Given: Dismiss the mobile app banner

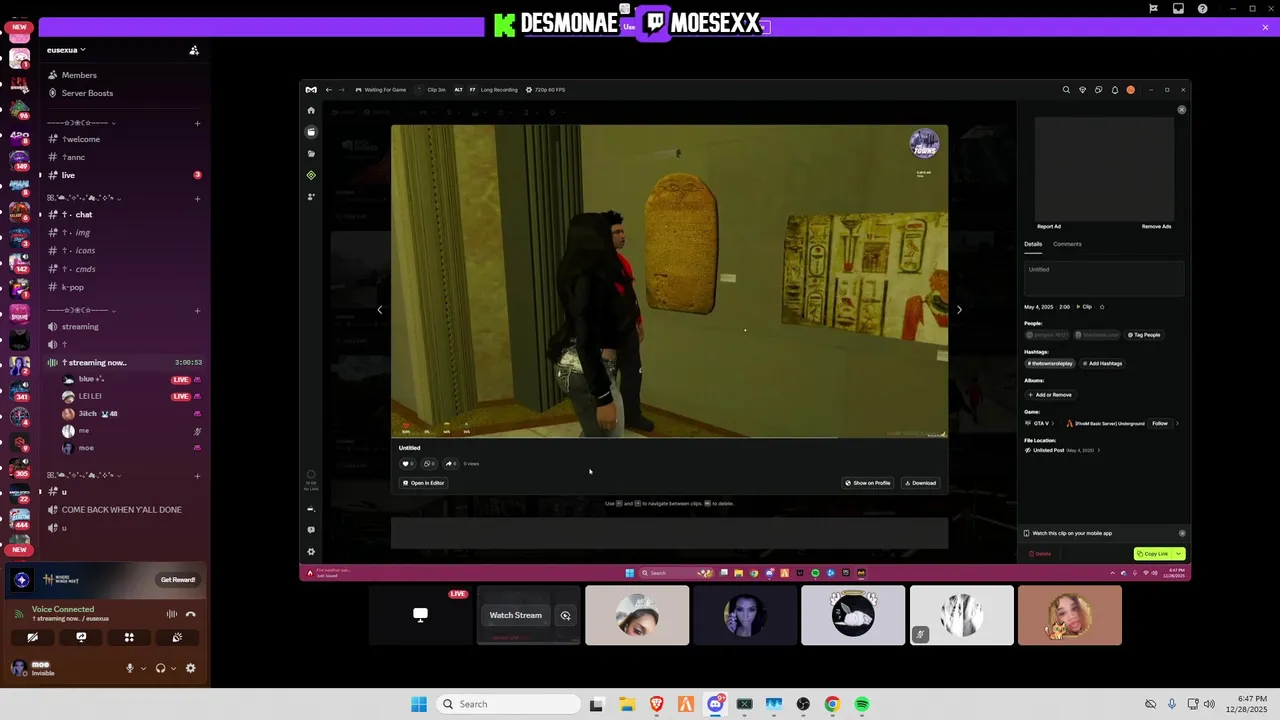Looking at the screenshot, I should coord(1181,533).
